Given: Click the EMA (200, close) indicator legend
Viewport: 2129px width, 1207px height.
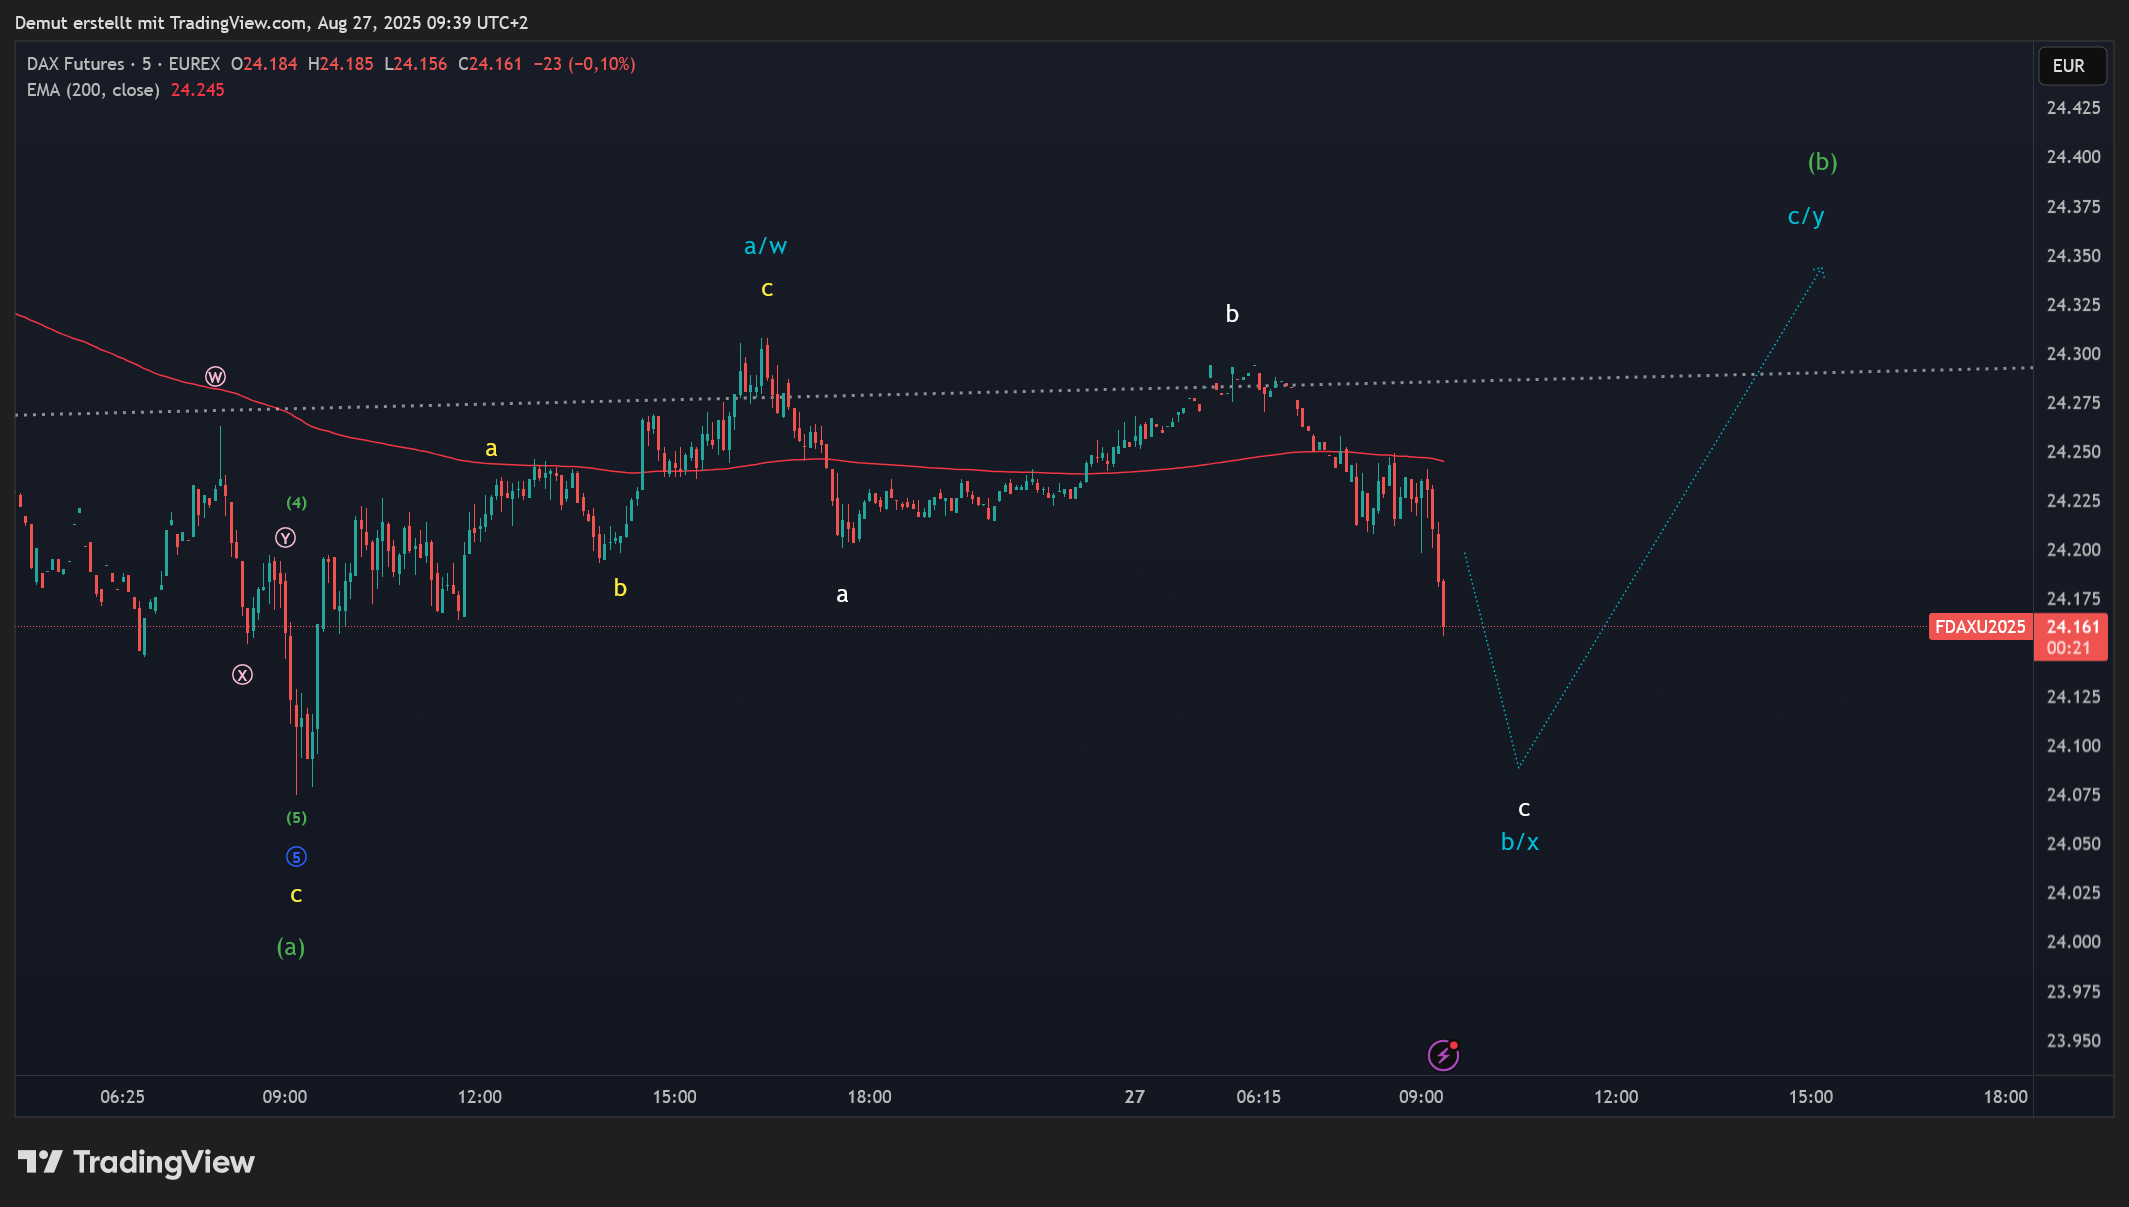Looking at the screenshot, I should [93, 90].
